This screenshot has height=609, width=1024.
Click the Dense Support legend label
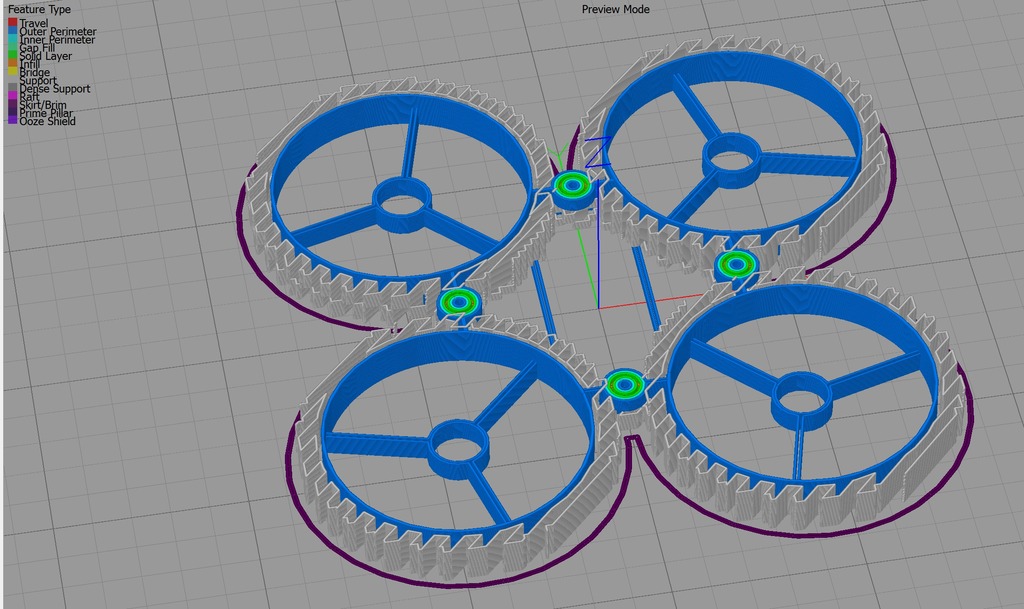[x=55, y=89]
